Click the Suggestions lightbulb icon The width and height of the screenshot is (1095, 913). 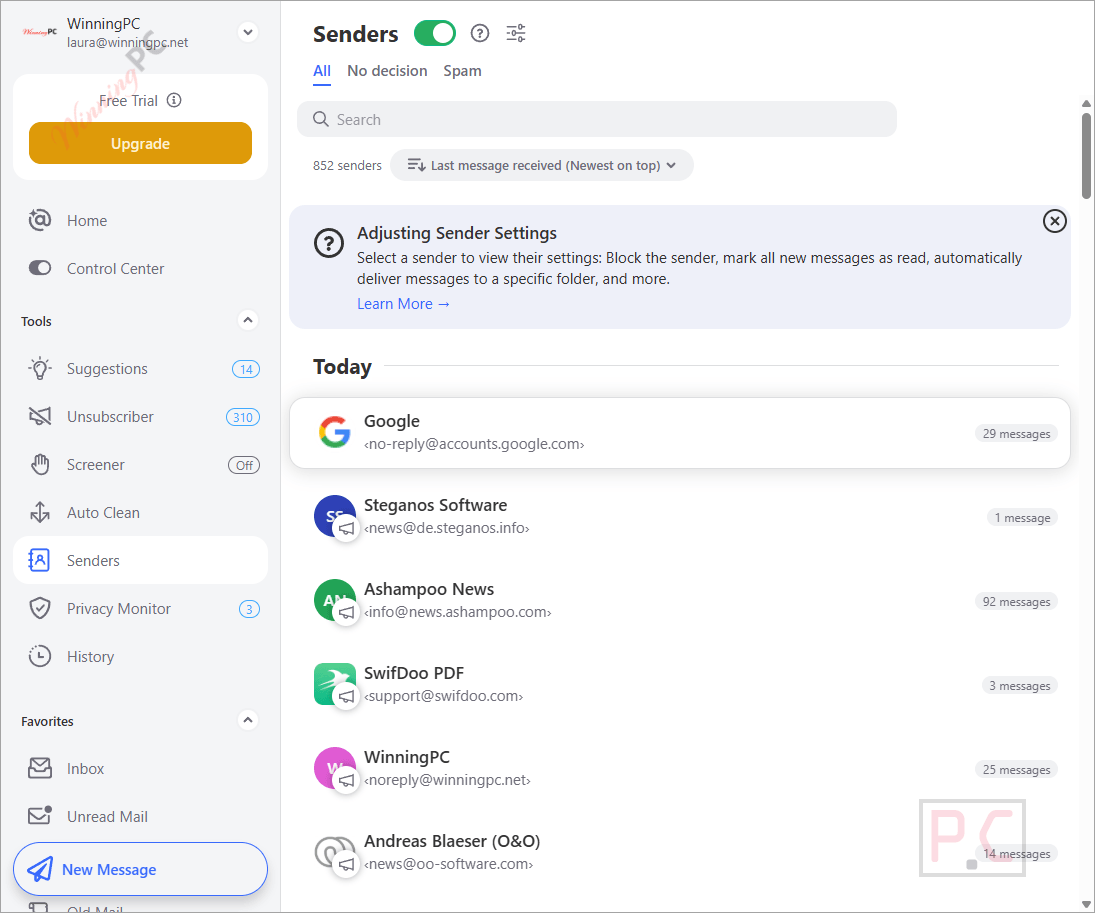[x=40, y=368]
